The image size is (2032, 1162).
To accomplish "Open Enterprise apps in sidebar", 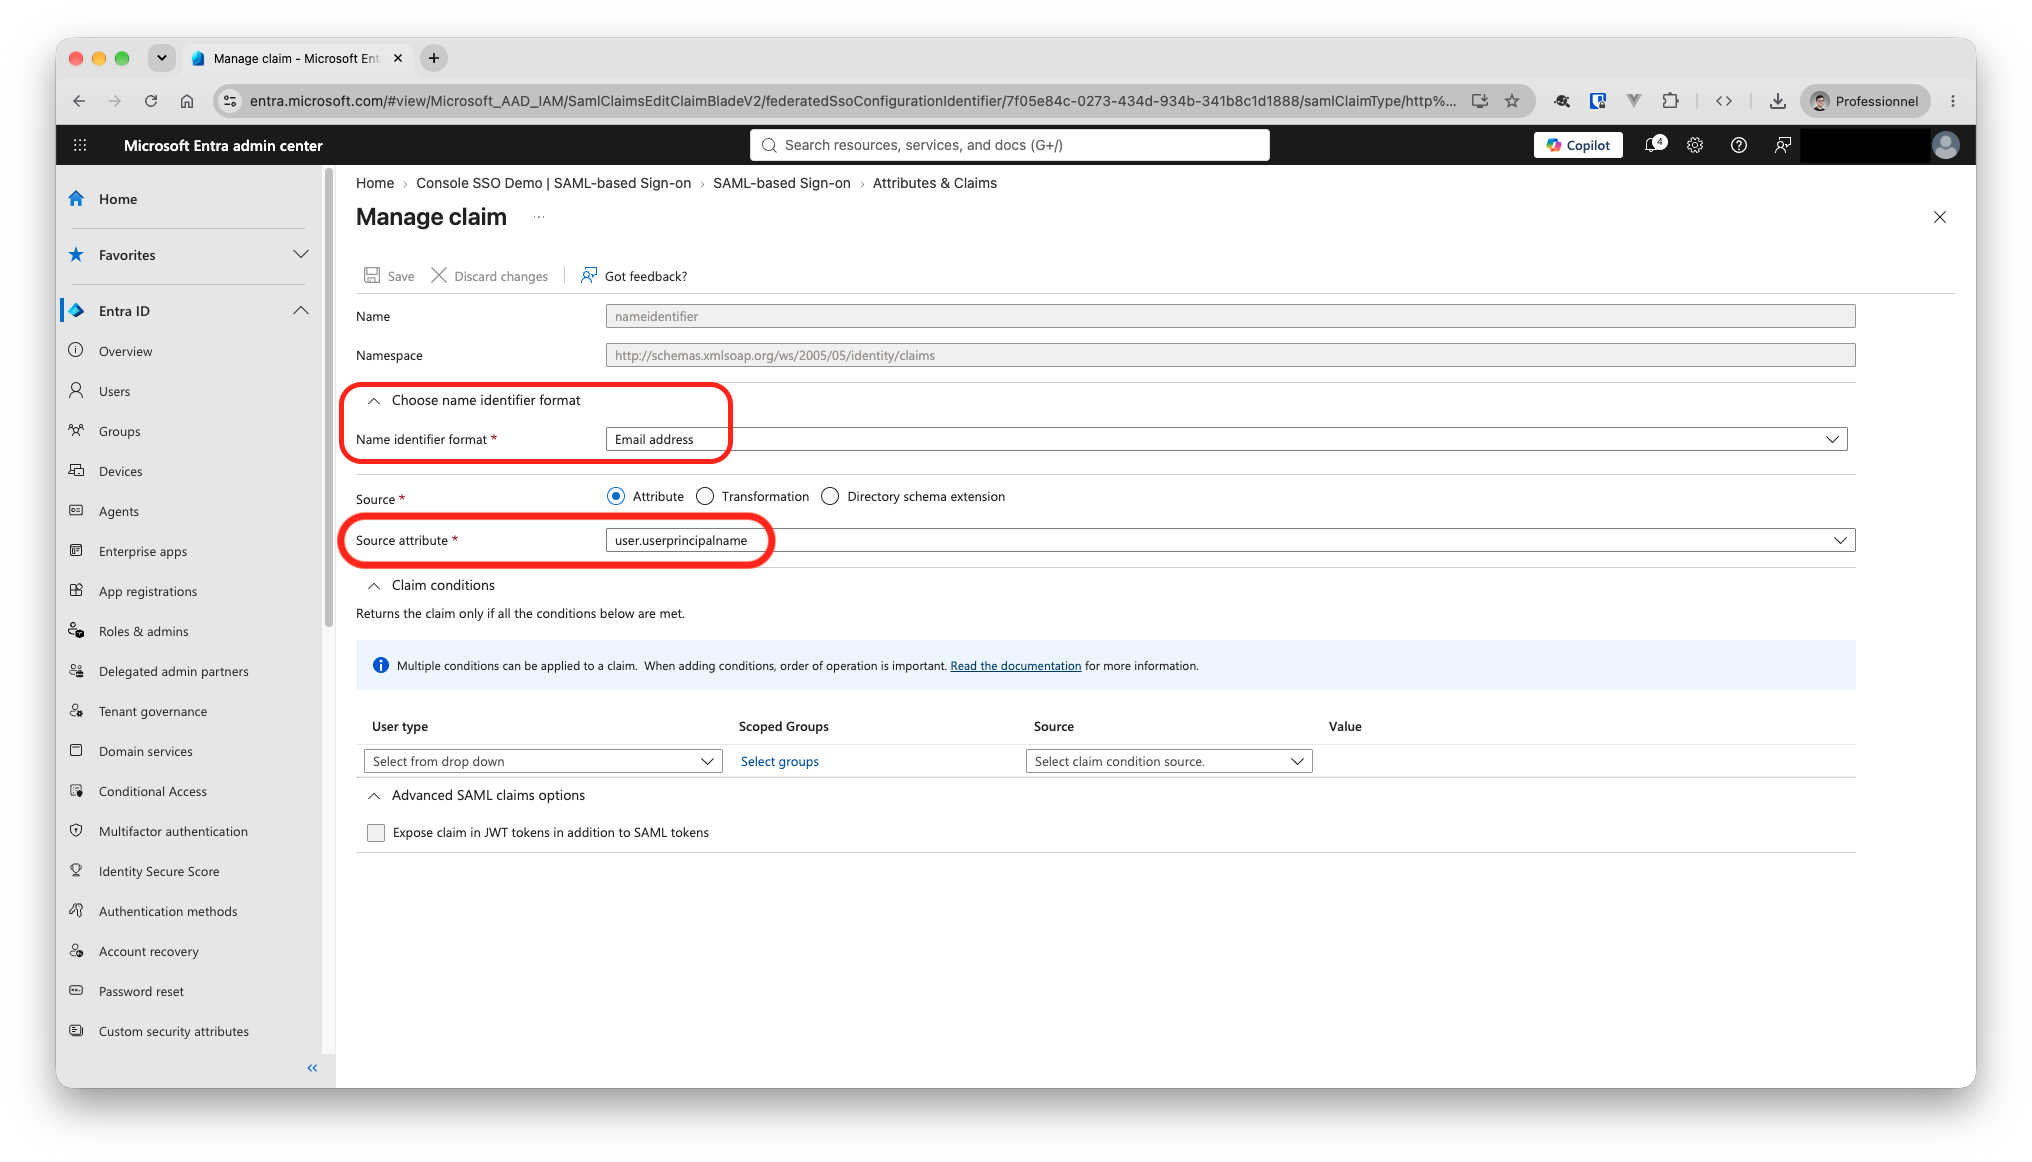I will tap(143, 551).
